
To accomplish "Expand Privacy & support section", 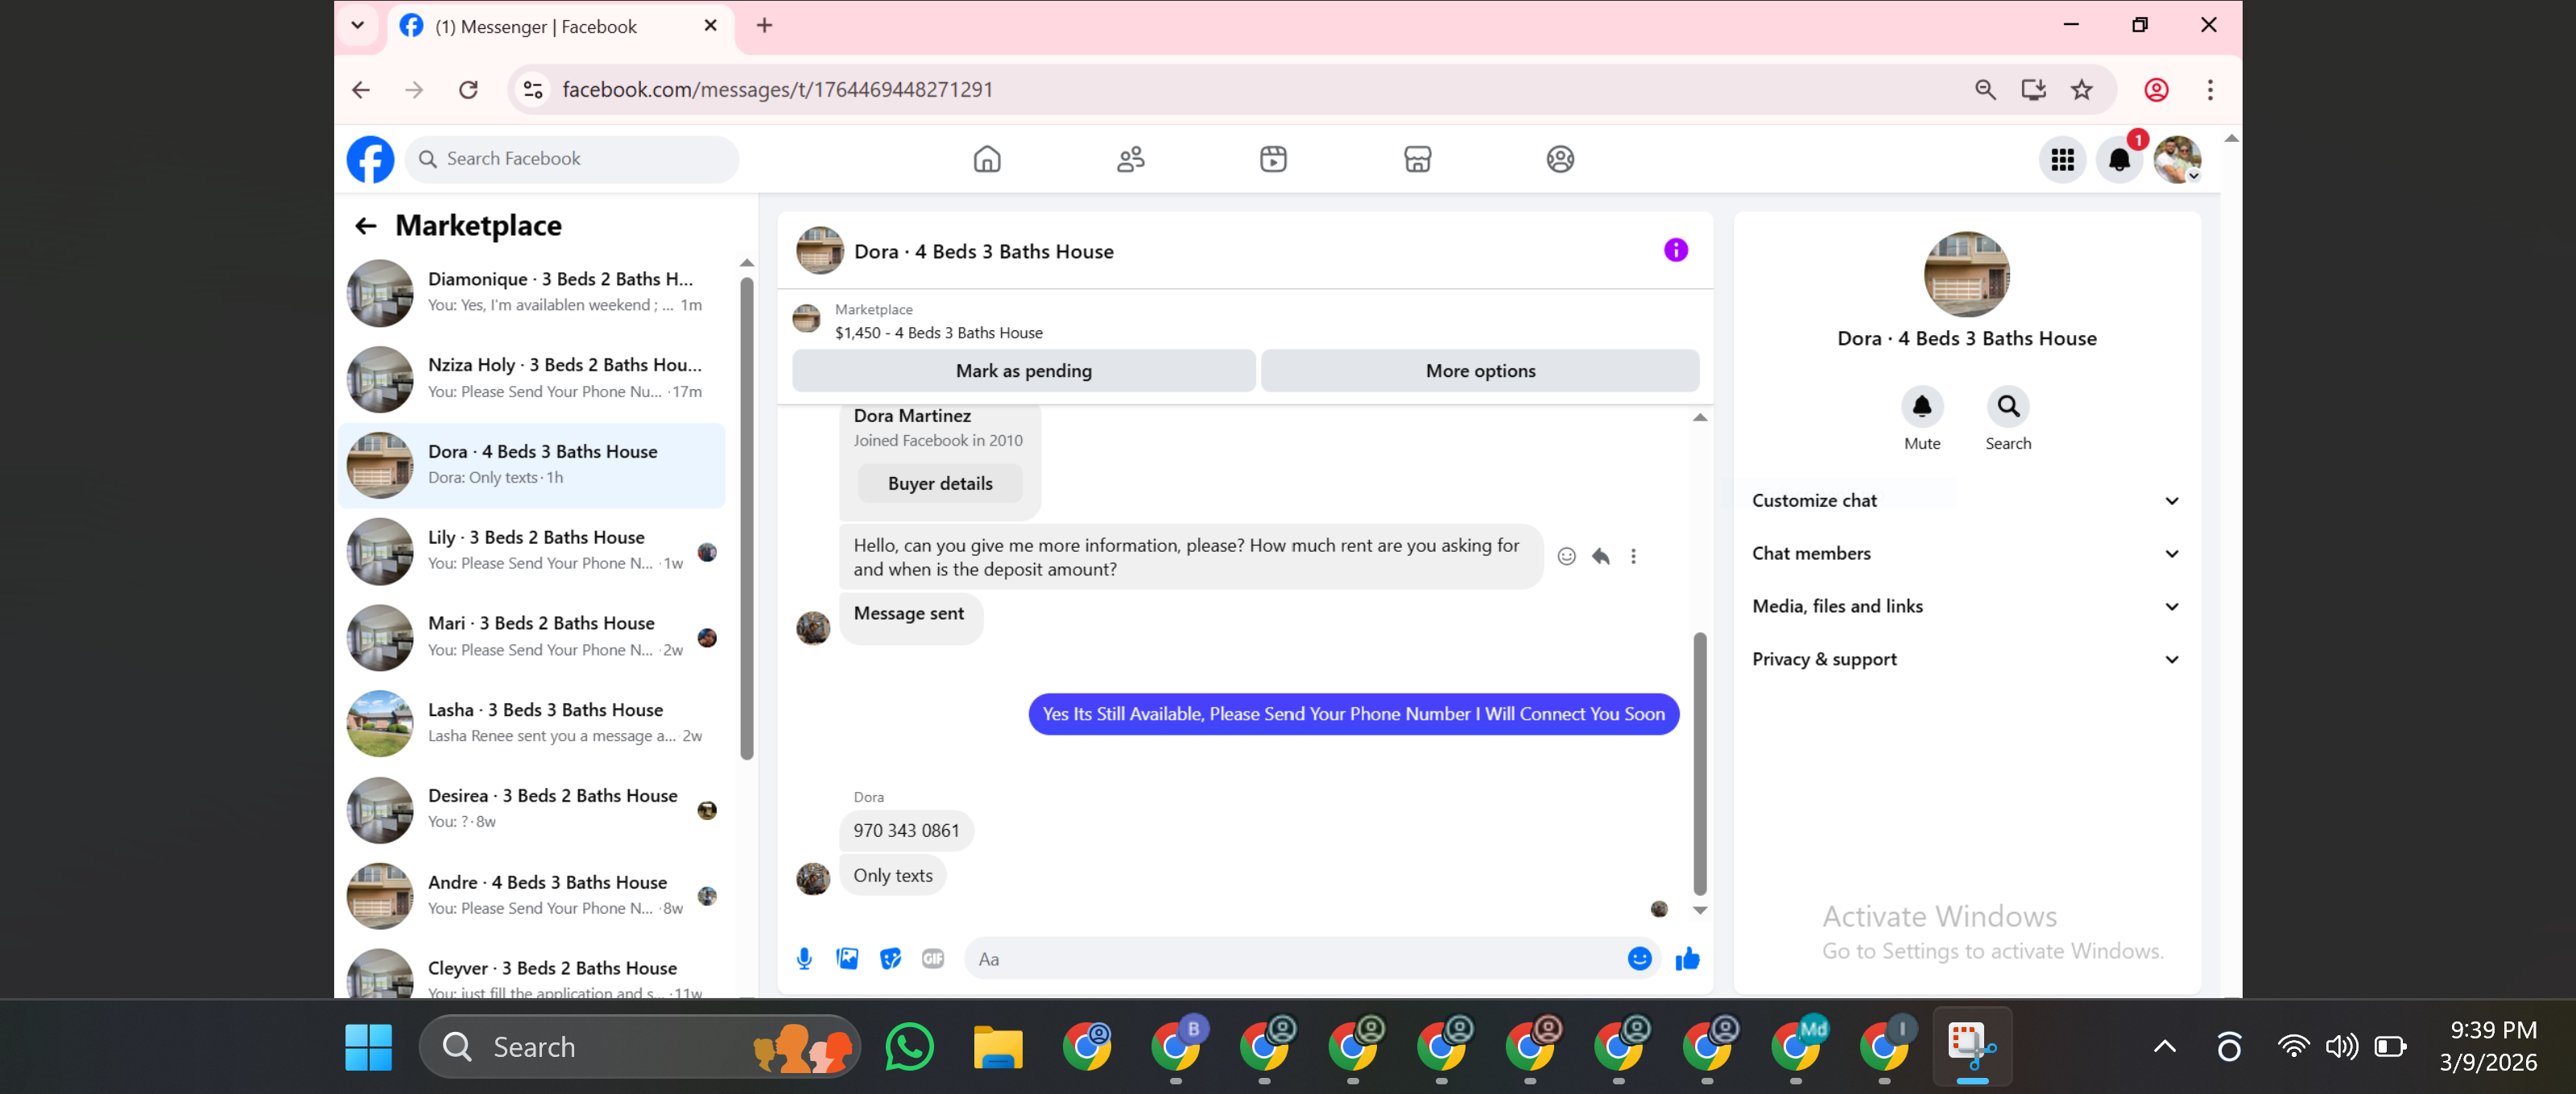I will 1965,660.
